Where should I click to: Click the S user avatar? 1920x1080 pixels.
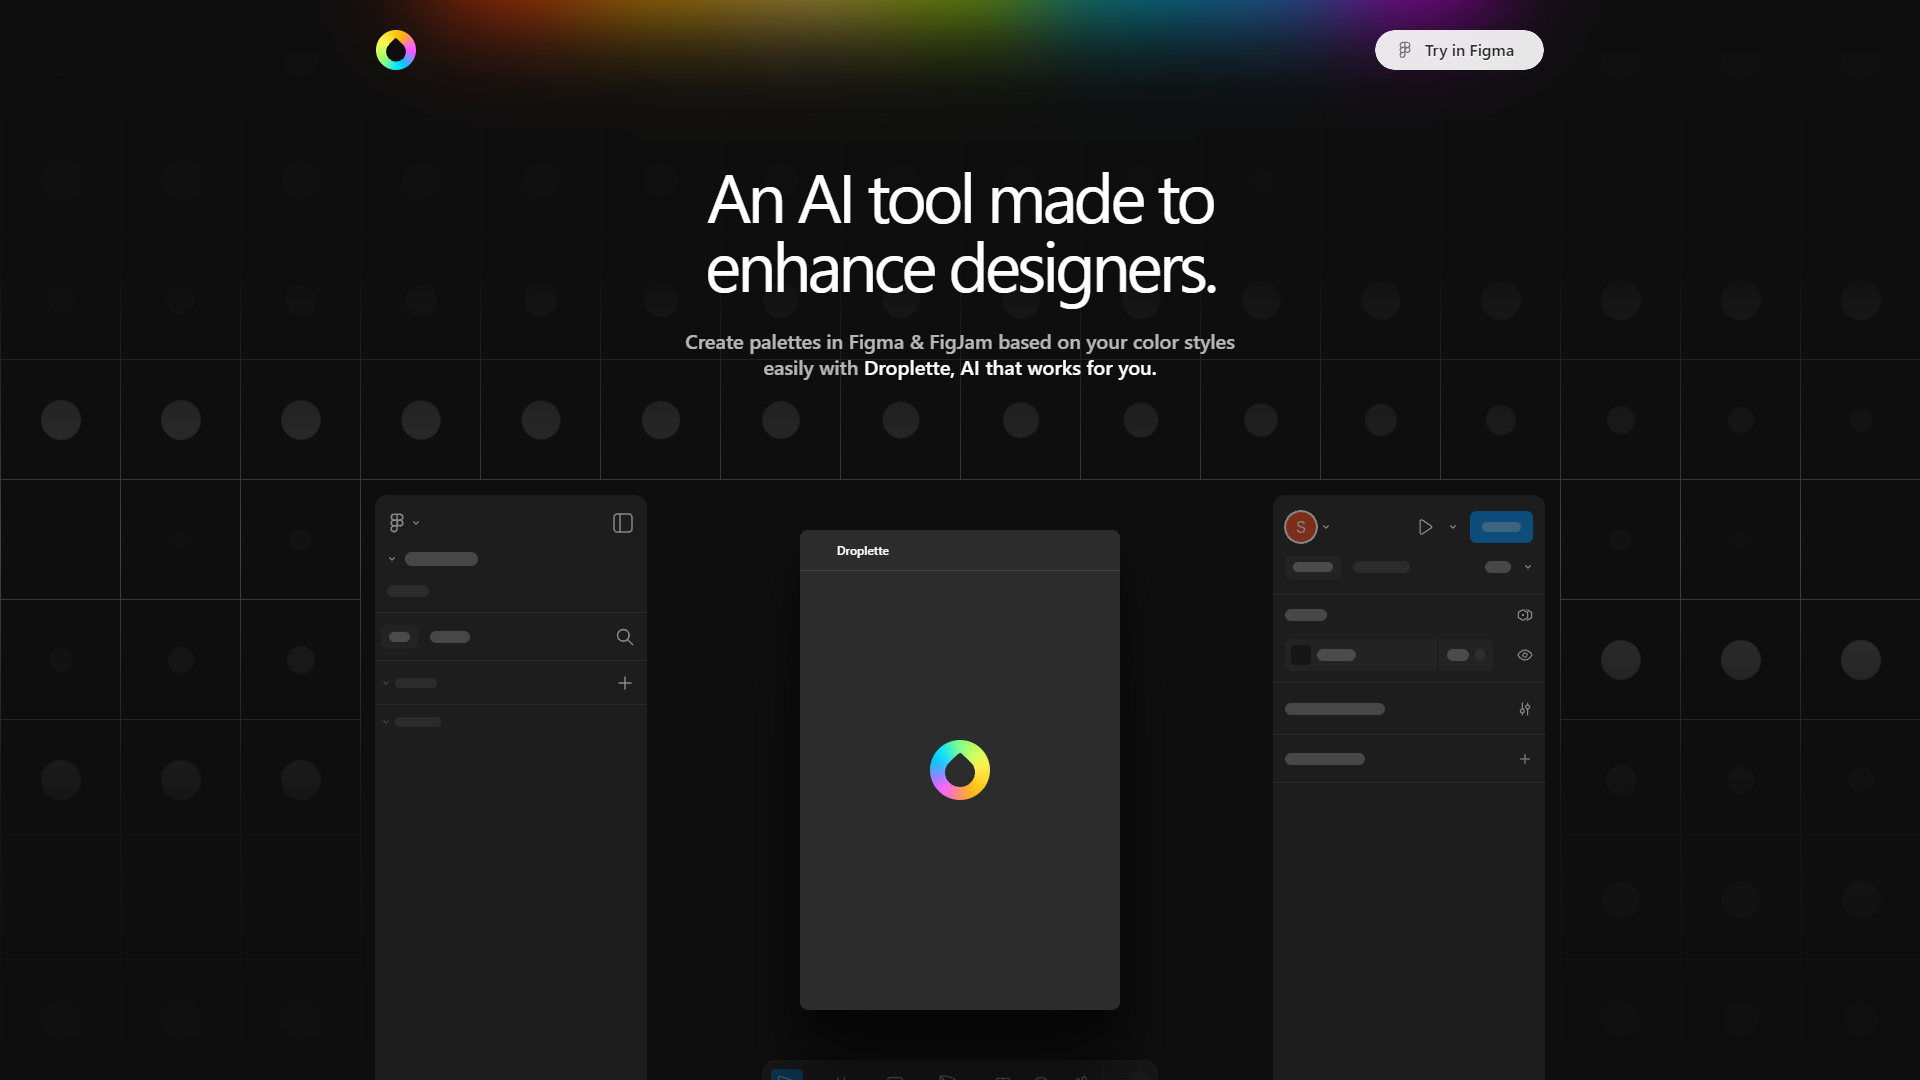[x=1301, y=527]
